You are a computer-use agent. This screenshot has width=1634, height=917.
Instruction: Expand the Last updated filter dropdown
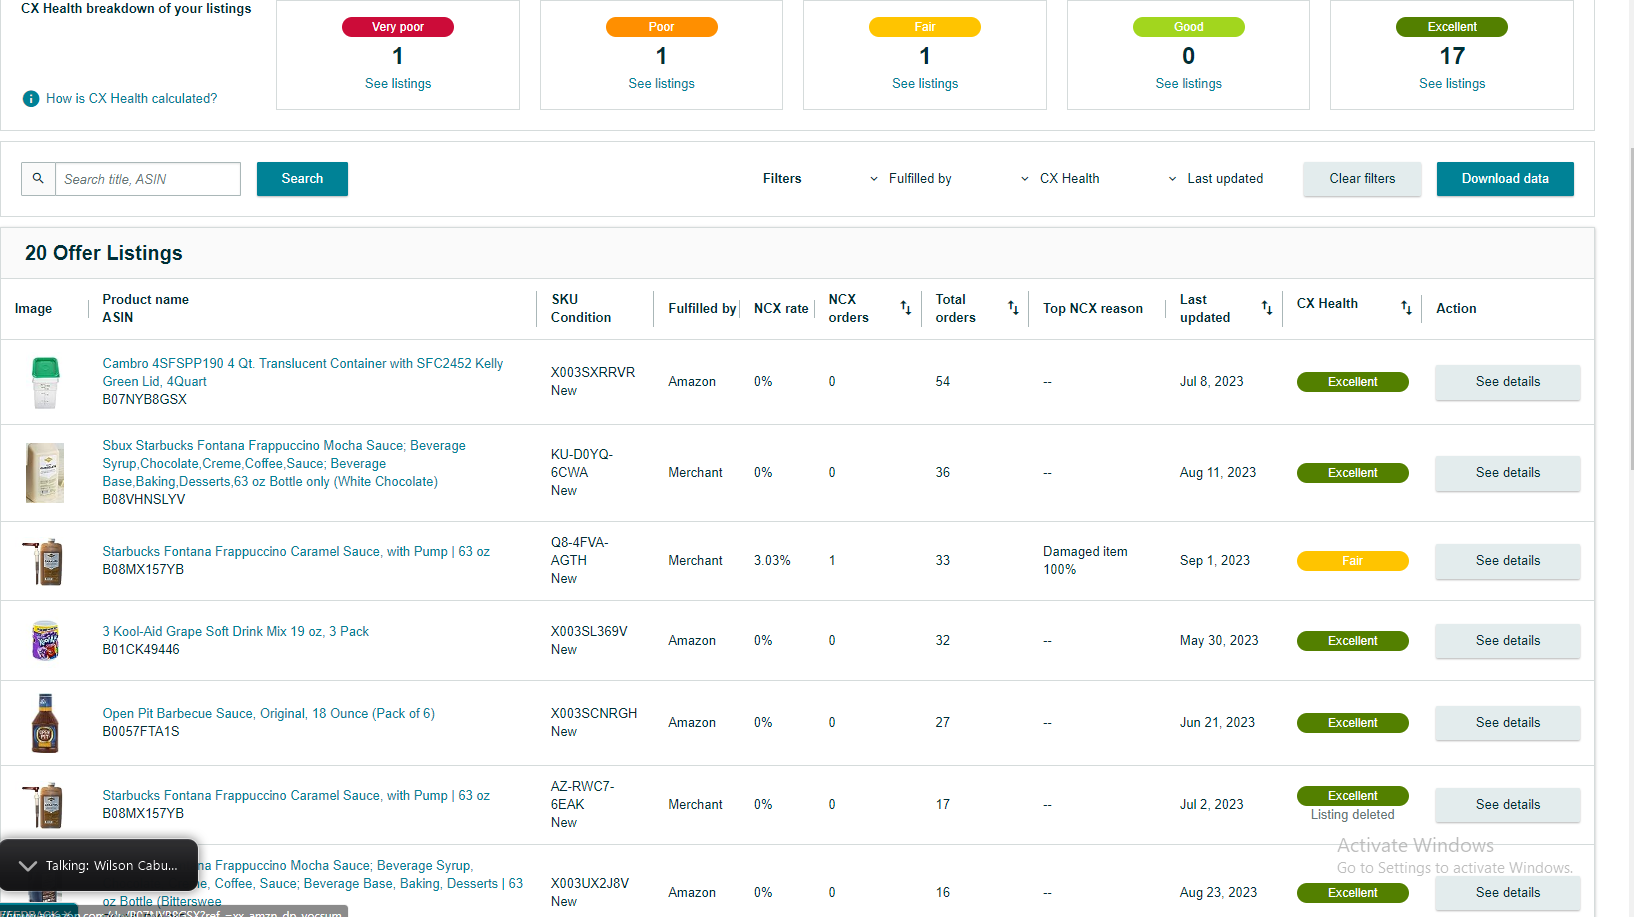click(1215, 179)
